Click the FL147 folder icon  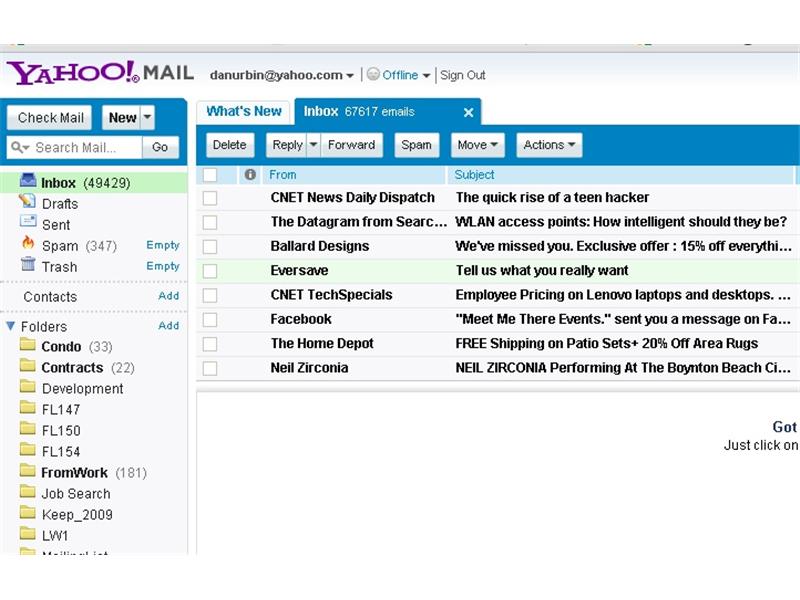pyautogui.click(x=28, y=408)
